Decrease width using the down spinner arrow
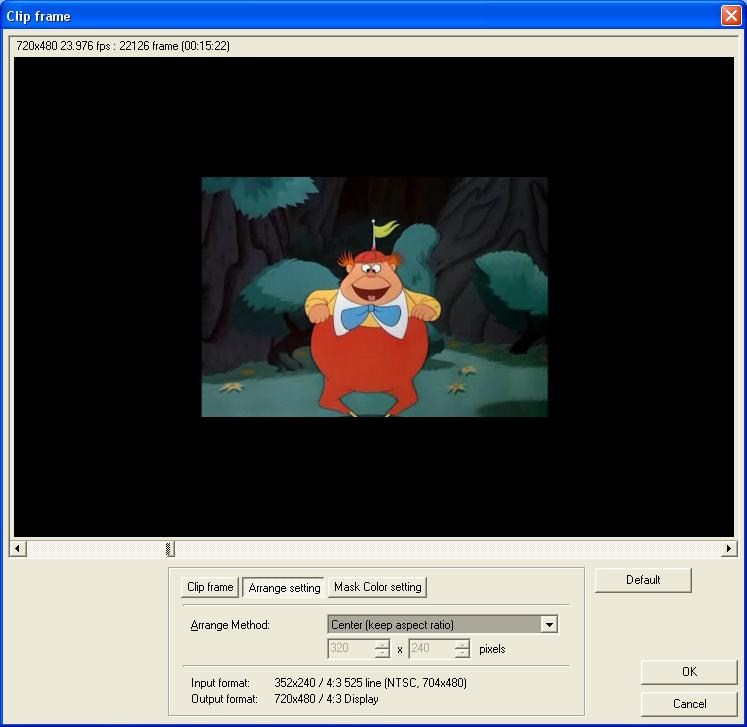Screen dimensions: 747x727 [382, 653]
